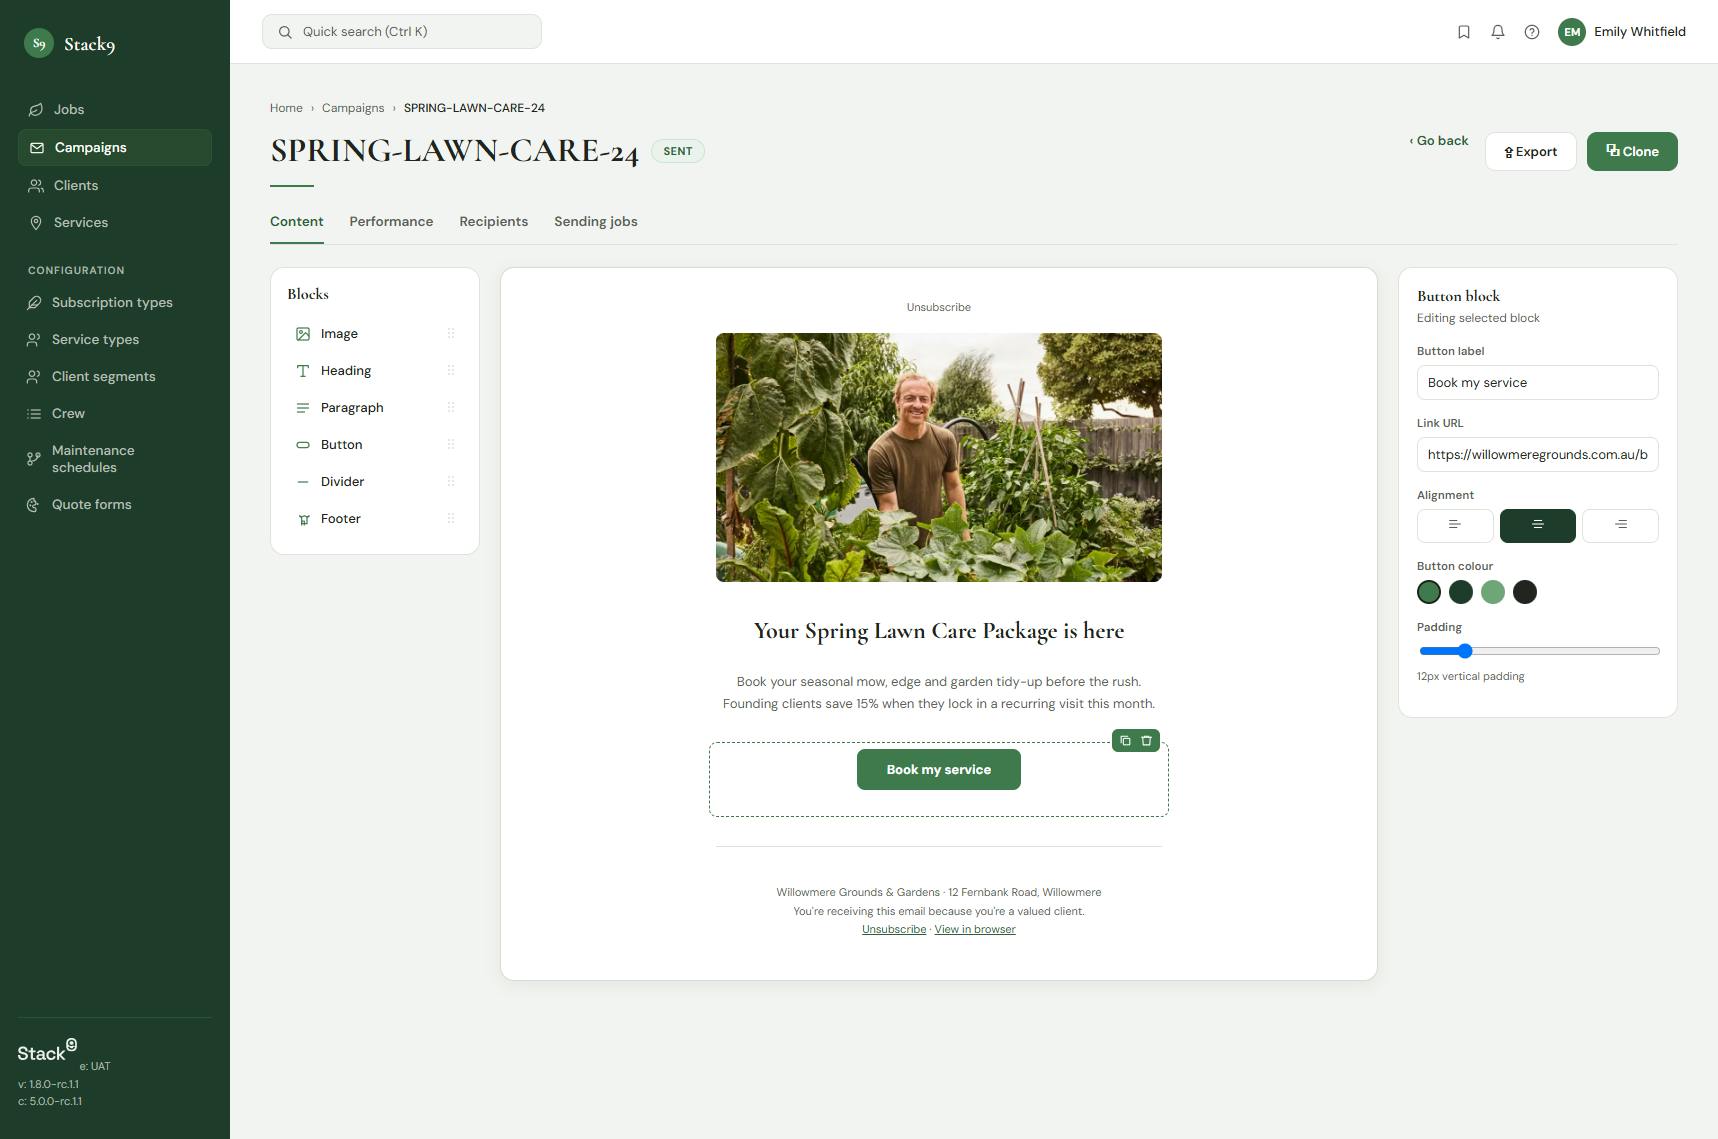Click View in browser link
1718x1139 pixels.
coord(975,930)
